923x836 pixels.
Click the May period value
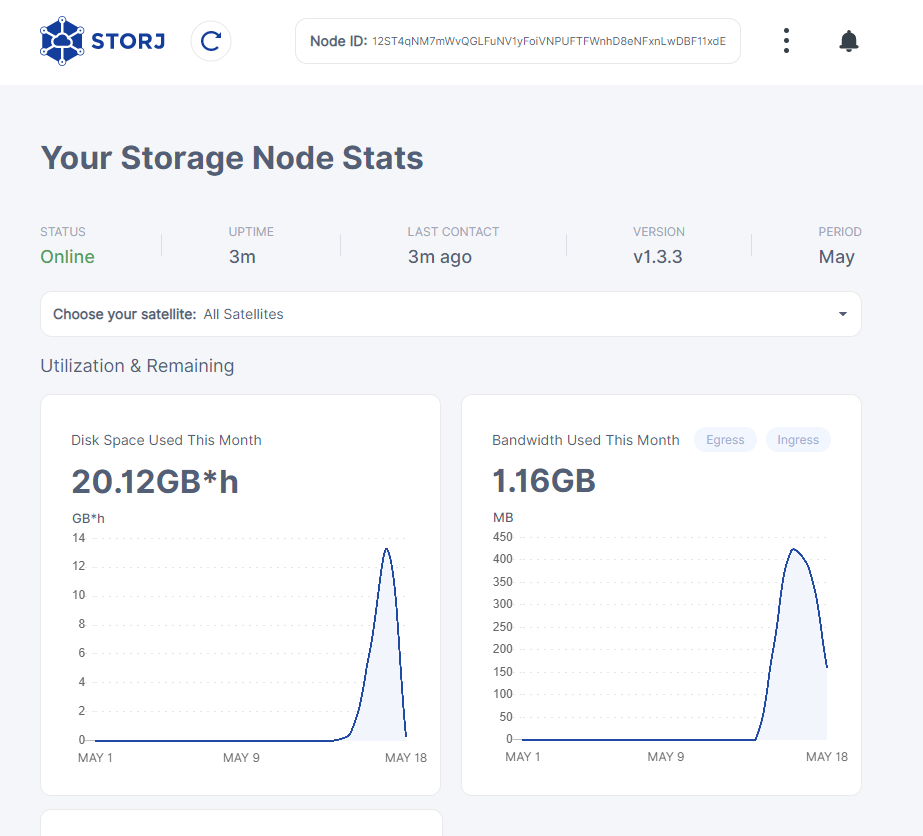836,257
